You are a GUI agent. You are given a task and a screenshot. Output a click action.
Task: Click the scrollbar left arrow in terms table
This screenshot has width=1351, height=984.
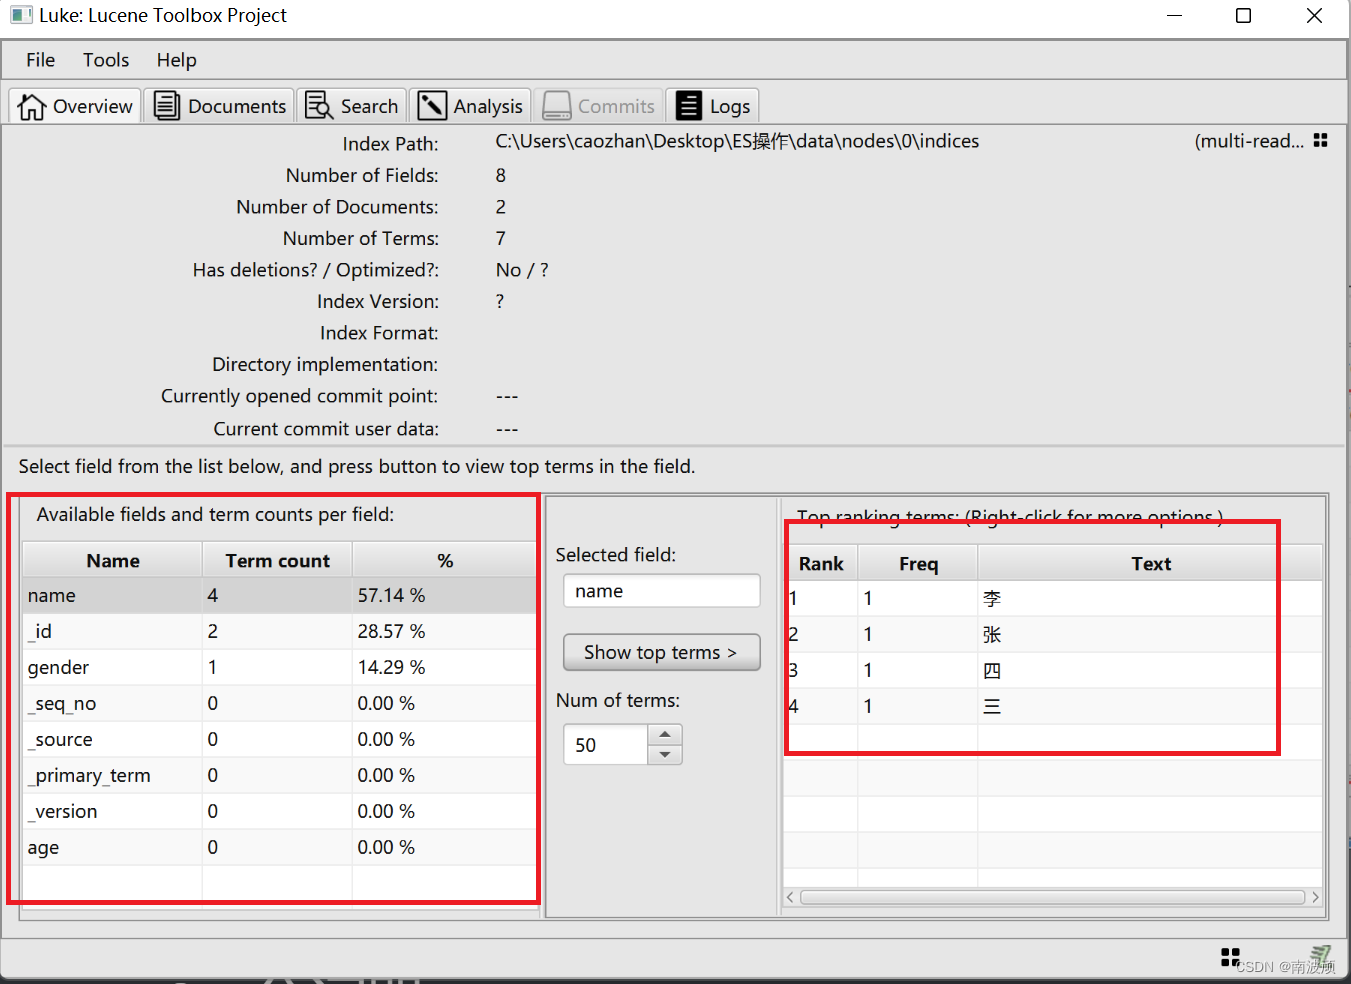tap(790, 897)
